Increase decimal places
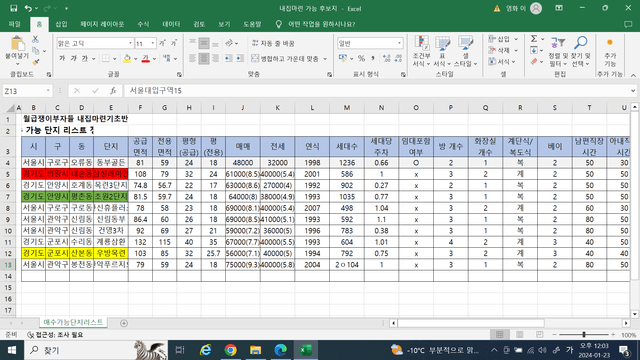The image size is (640, 360). click(x=387, y=59)
